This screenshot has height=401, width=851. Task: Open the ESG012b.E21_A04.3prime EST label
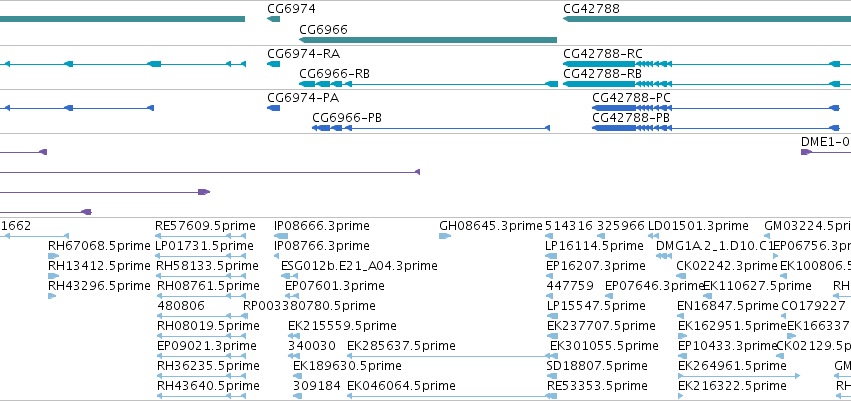pos(359,266)
